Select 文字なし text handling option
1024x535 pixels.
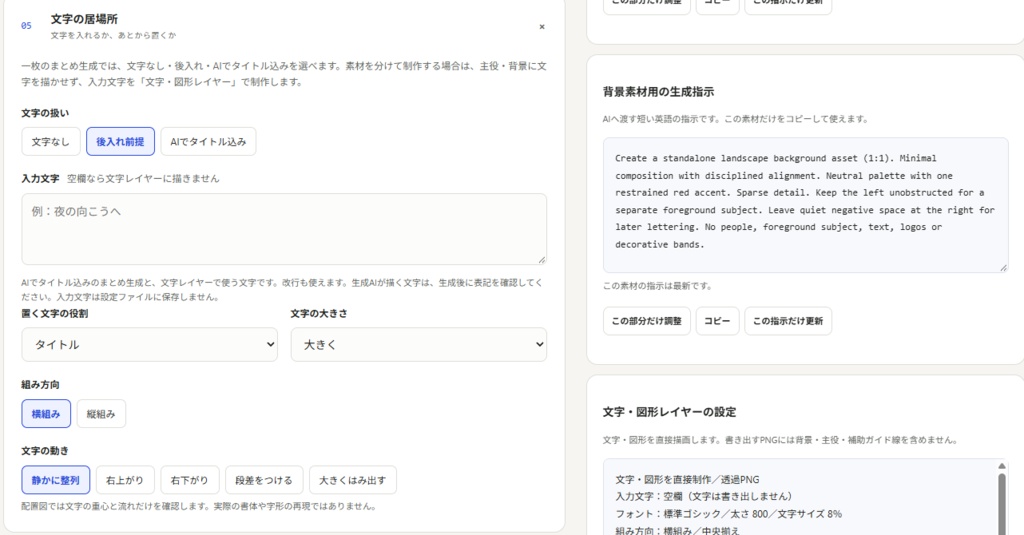(x=50, y=142)
